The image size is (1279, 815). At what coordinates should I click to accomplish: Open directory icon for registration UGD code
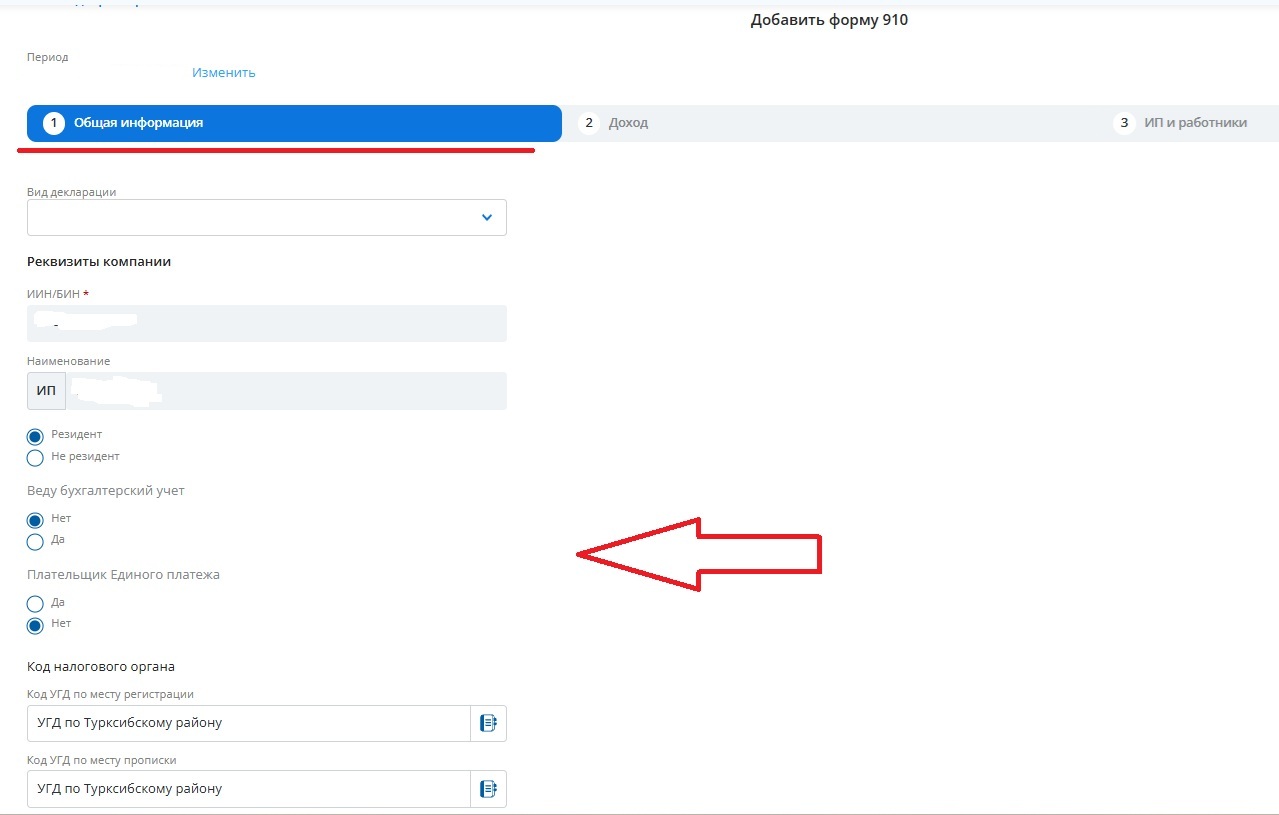pyautogui.click(x=488, y=724)
